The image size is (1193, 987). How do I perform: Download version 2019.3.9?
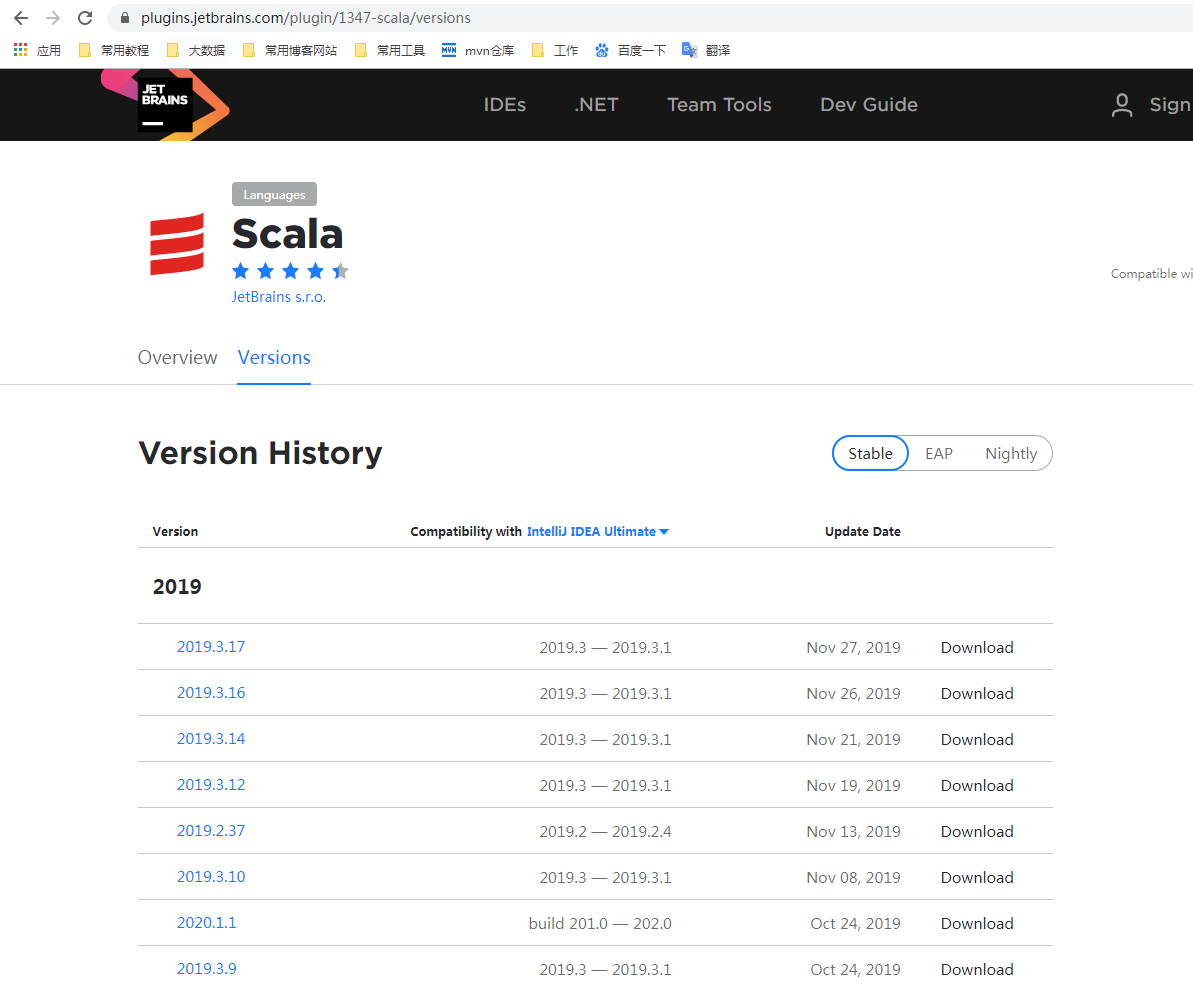[977, 969]
